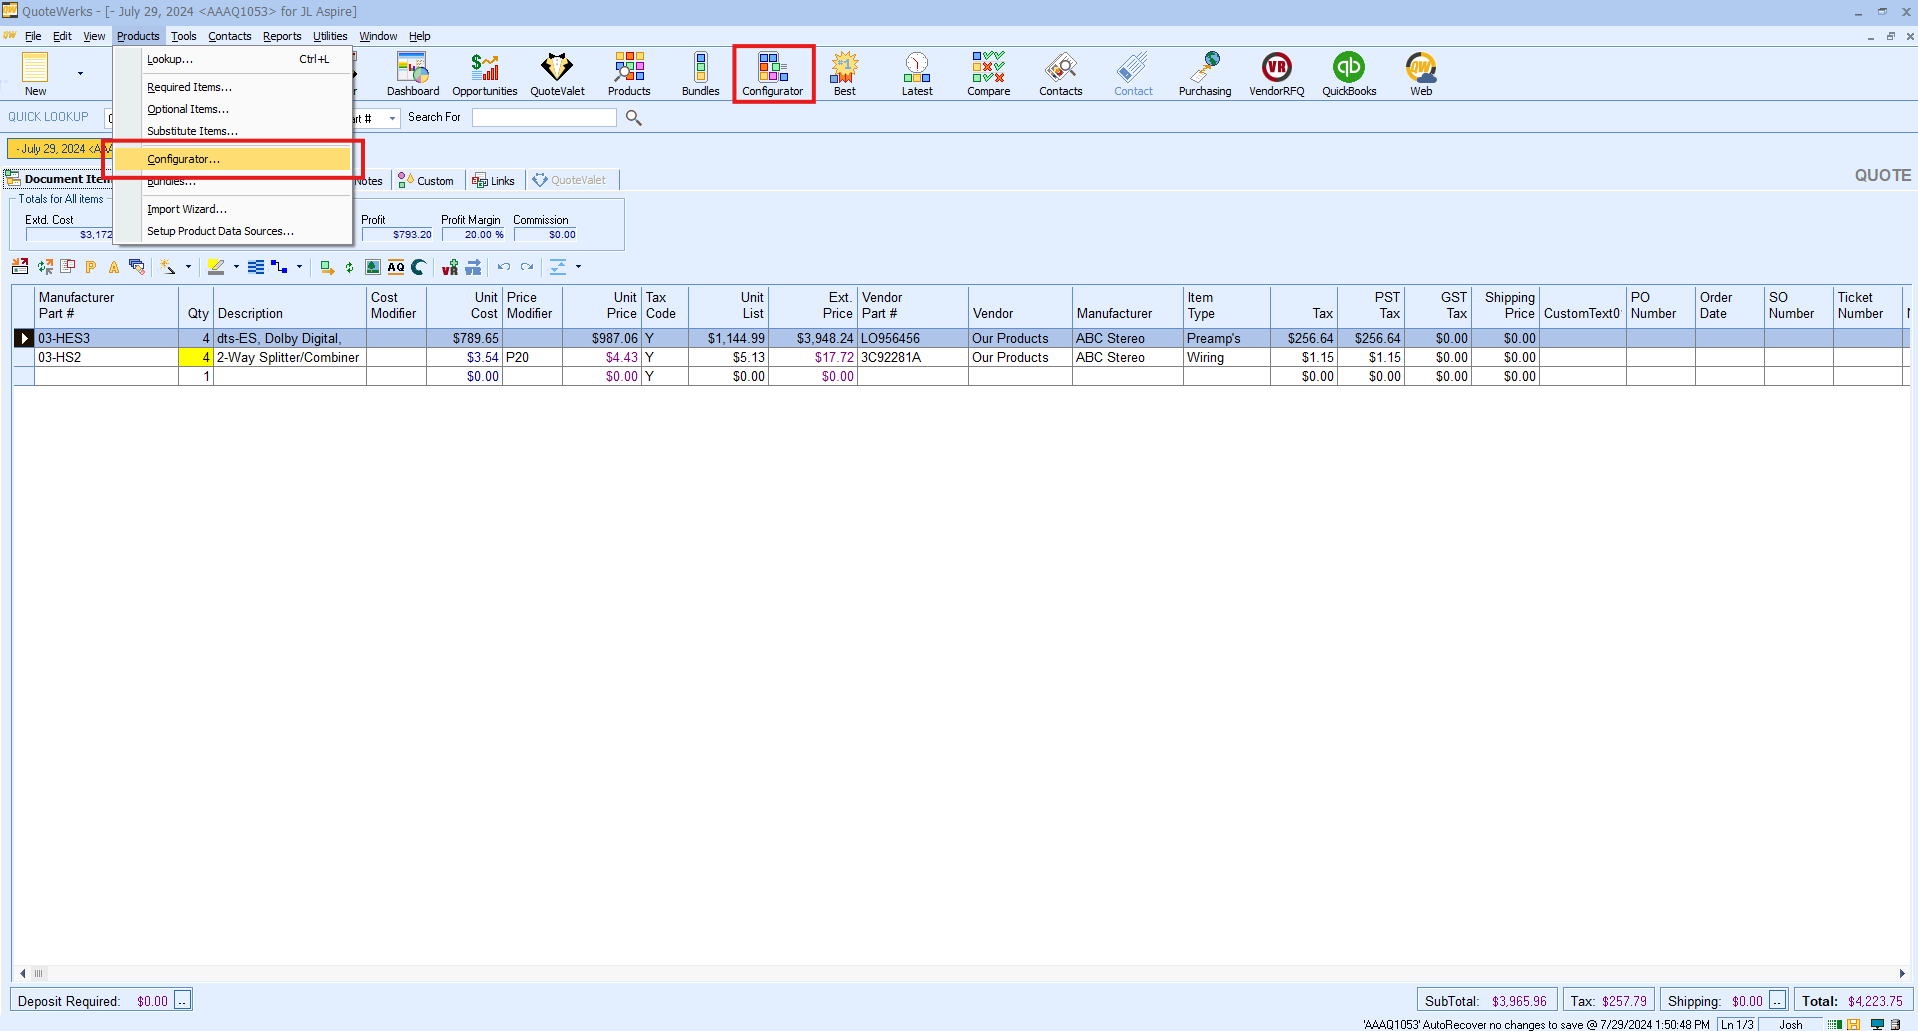Click the ellipsis button beside Deposit Required

pos(182,1001)
